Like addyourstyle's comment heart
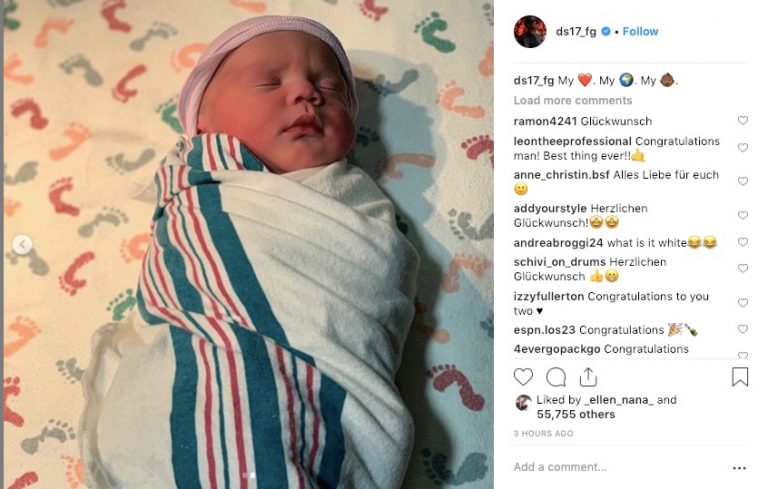 pyautogui.click(x=743, y=215)
